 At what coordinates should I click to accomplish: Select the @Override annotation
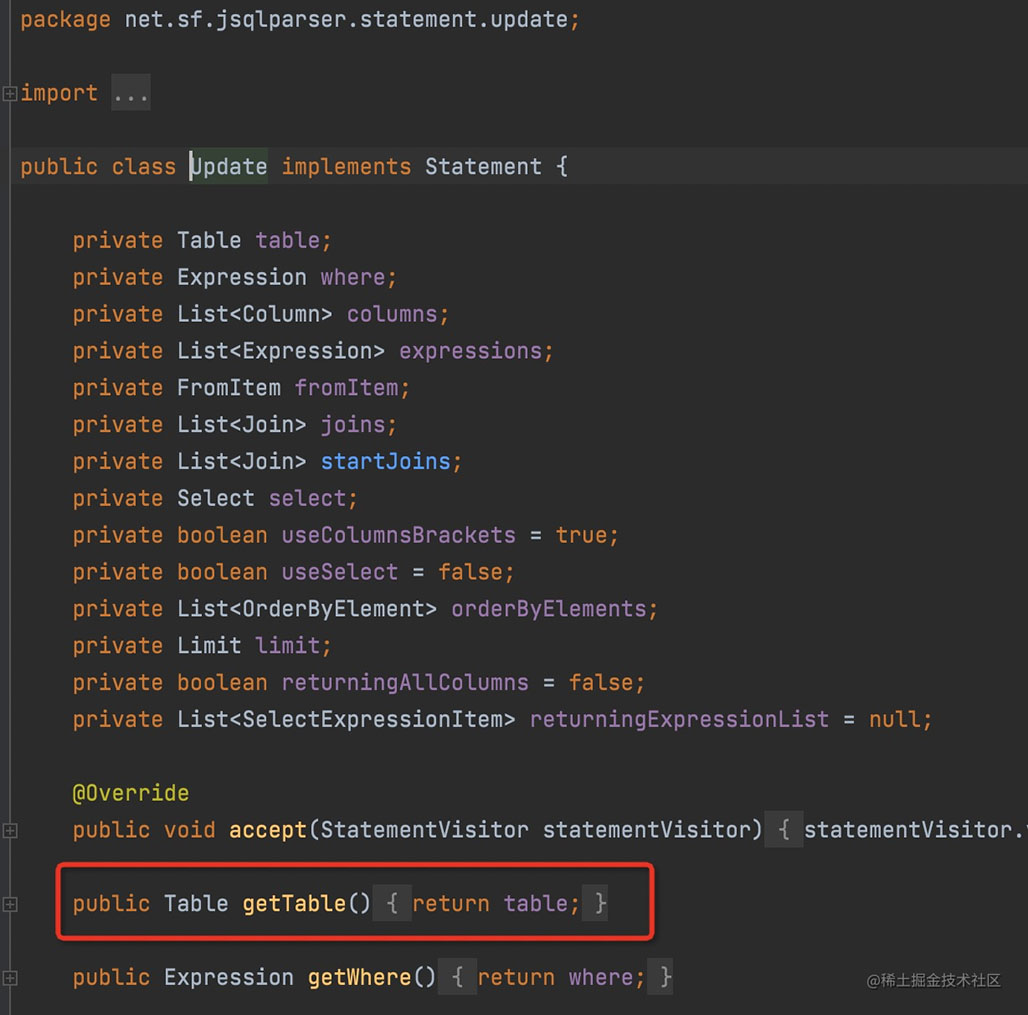tap(130, 793)
